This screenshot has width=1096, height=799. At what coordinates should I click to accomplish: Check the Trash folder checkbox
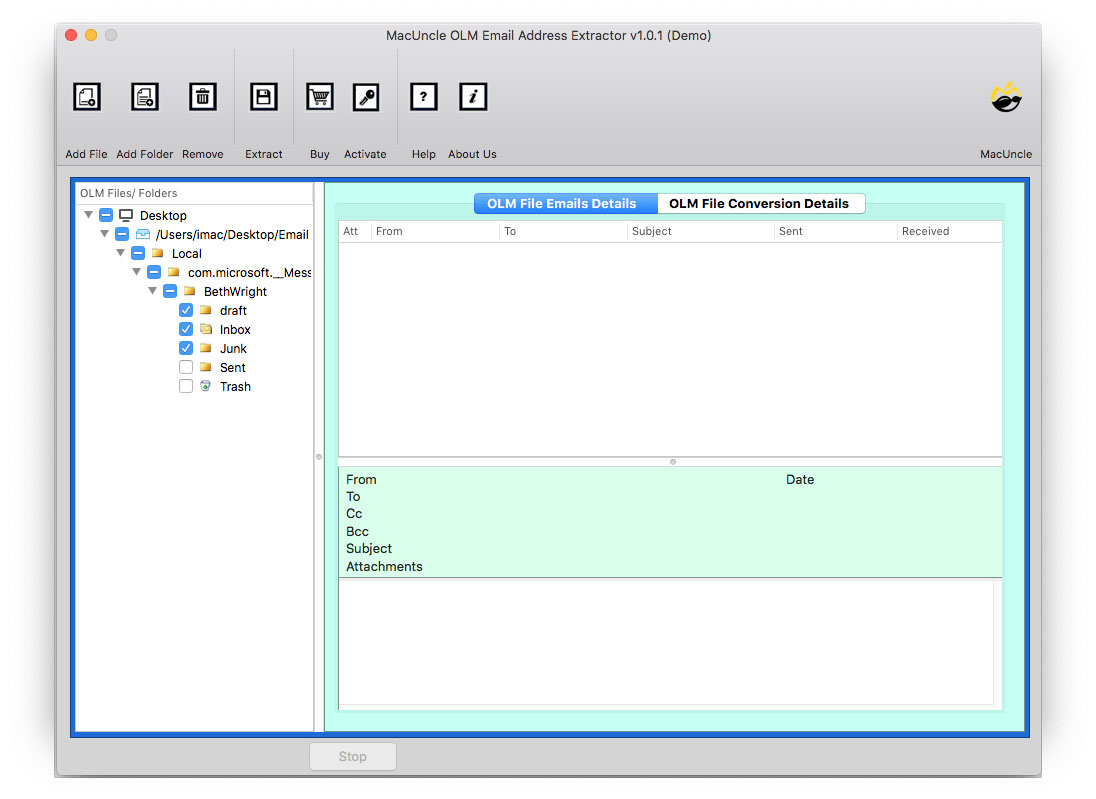(x=186, y=386)
